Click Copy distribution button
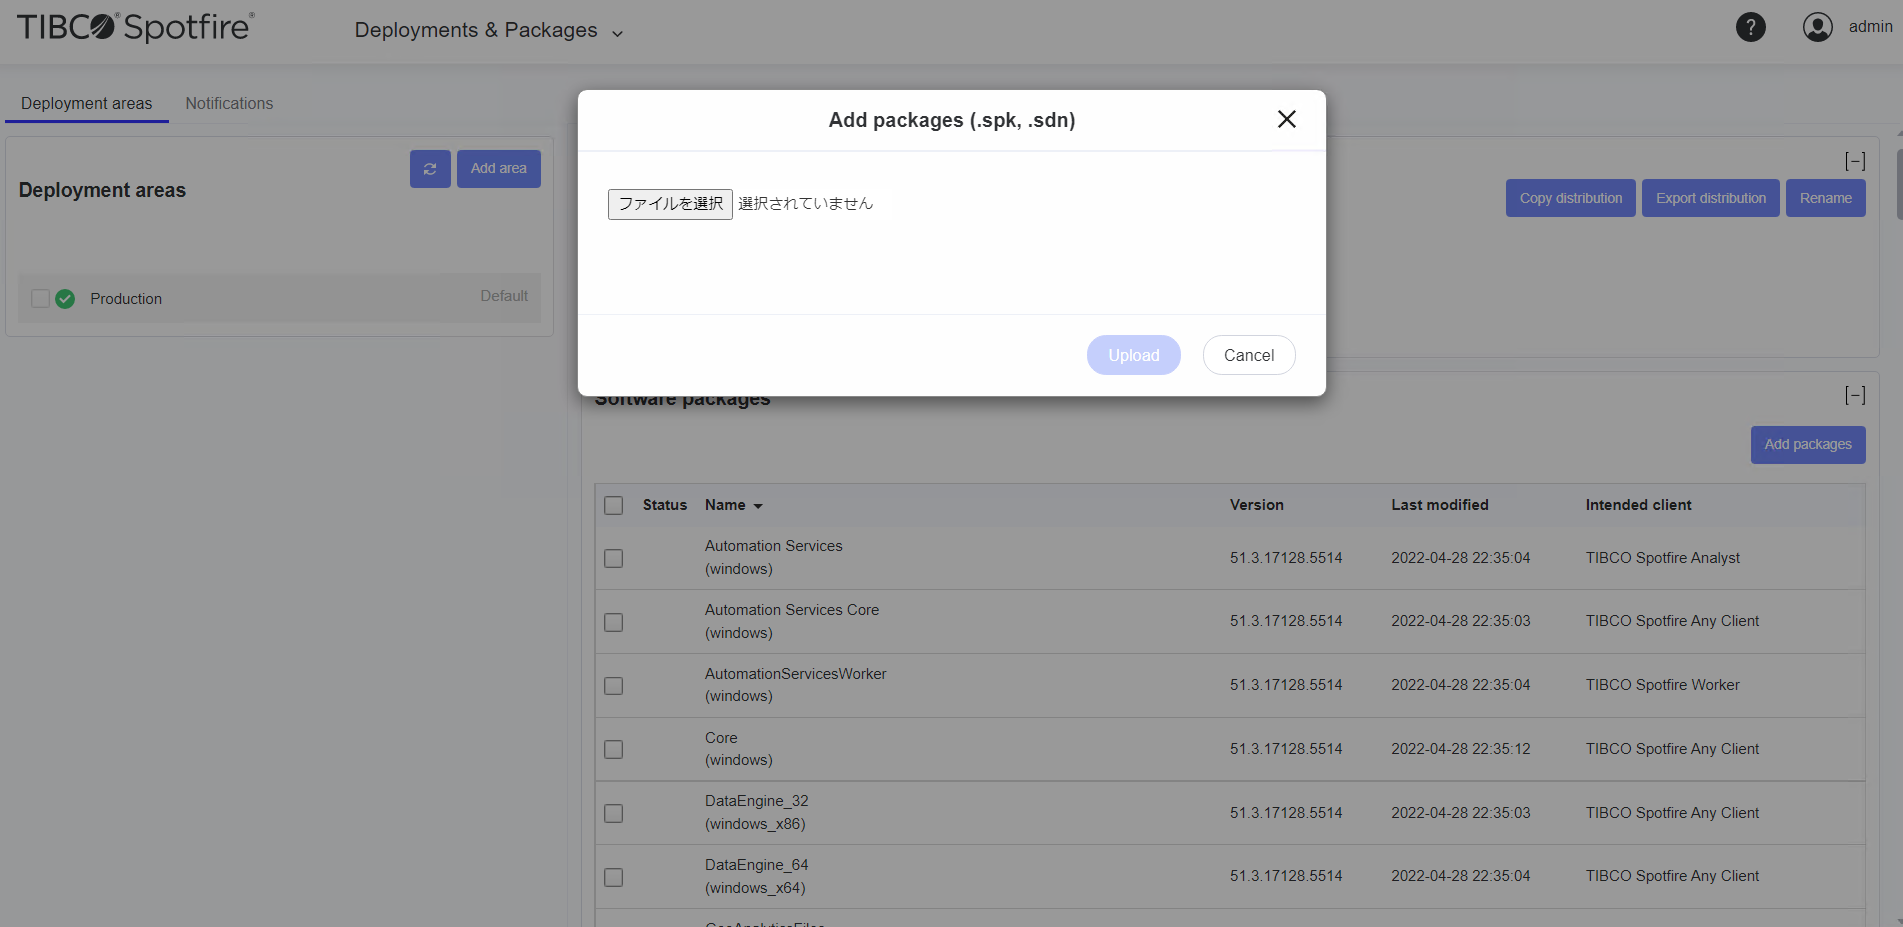1903x927 pixels. pos(1571,198)
